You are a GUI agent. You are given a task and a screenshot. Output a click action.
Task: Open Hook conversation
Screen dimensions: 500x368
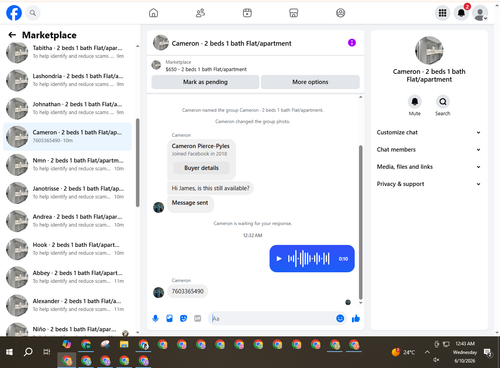coord(67,249)
